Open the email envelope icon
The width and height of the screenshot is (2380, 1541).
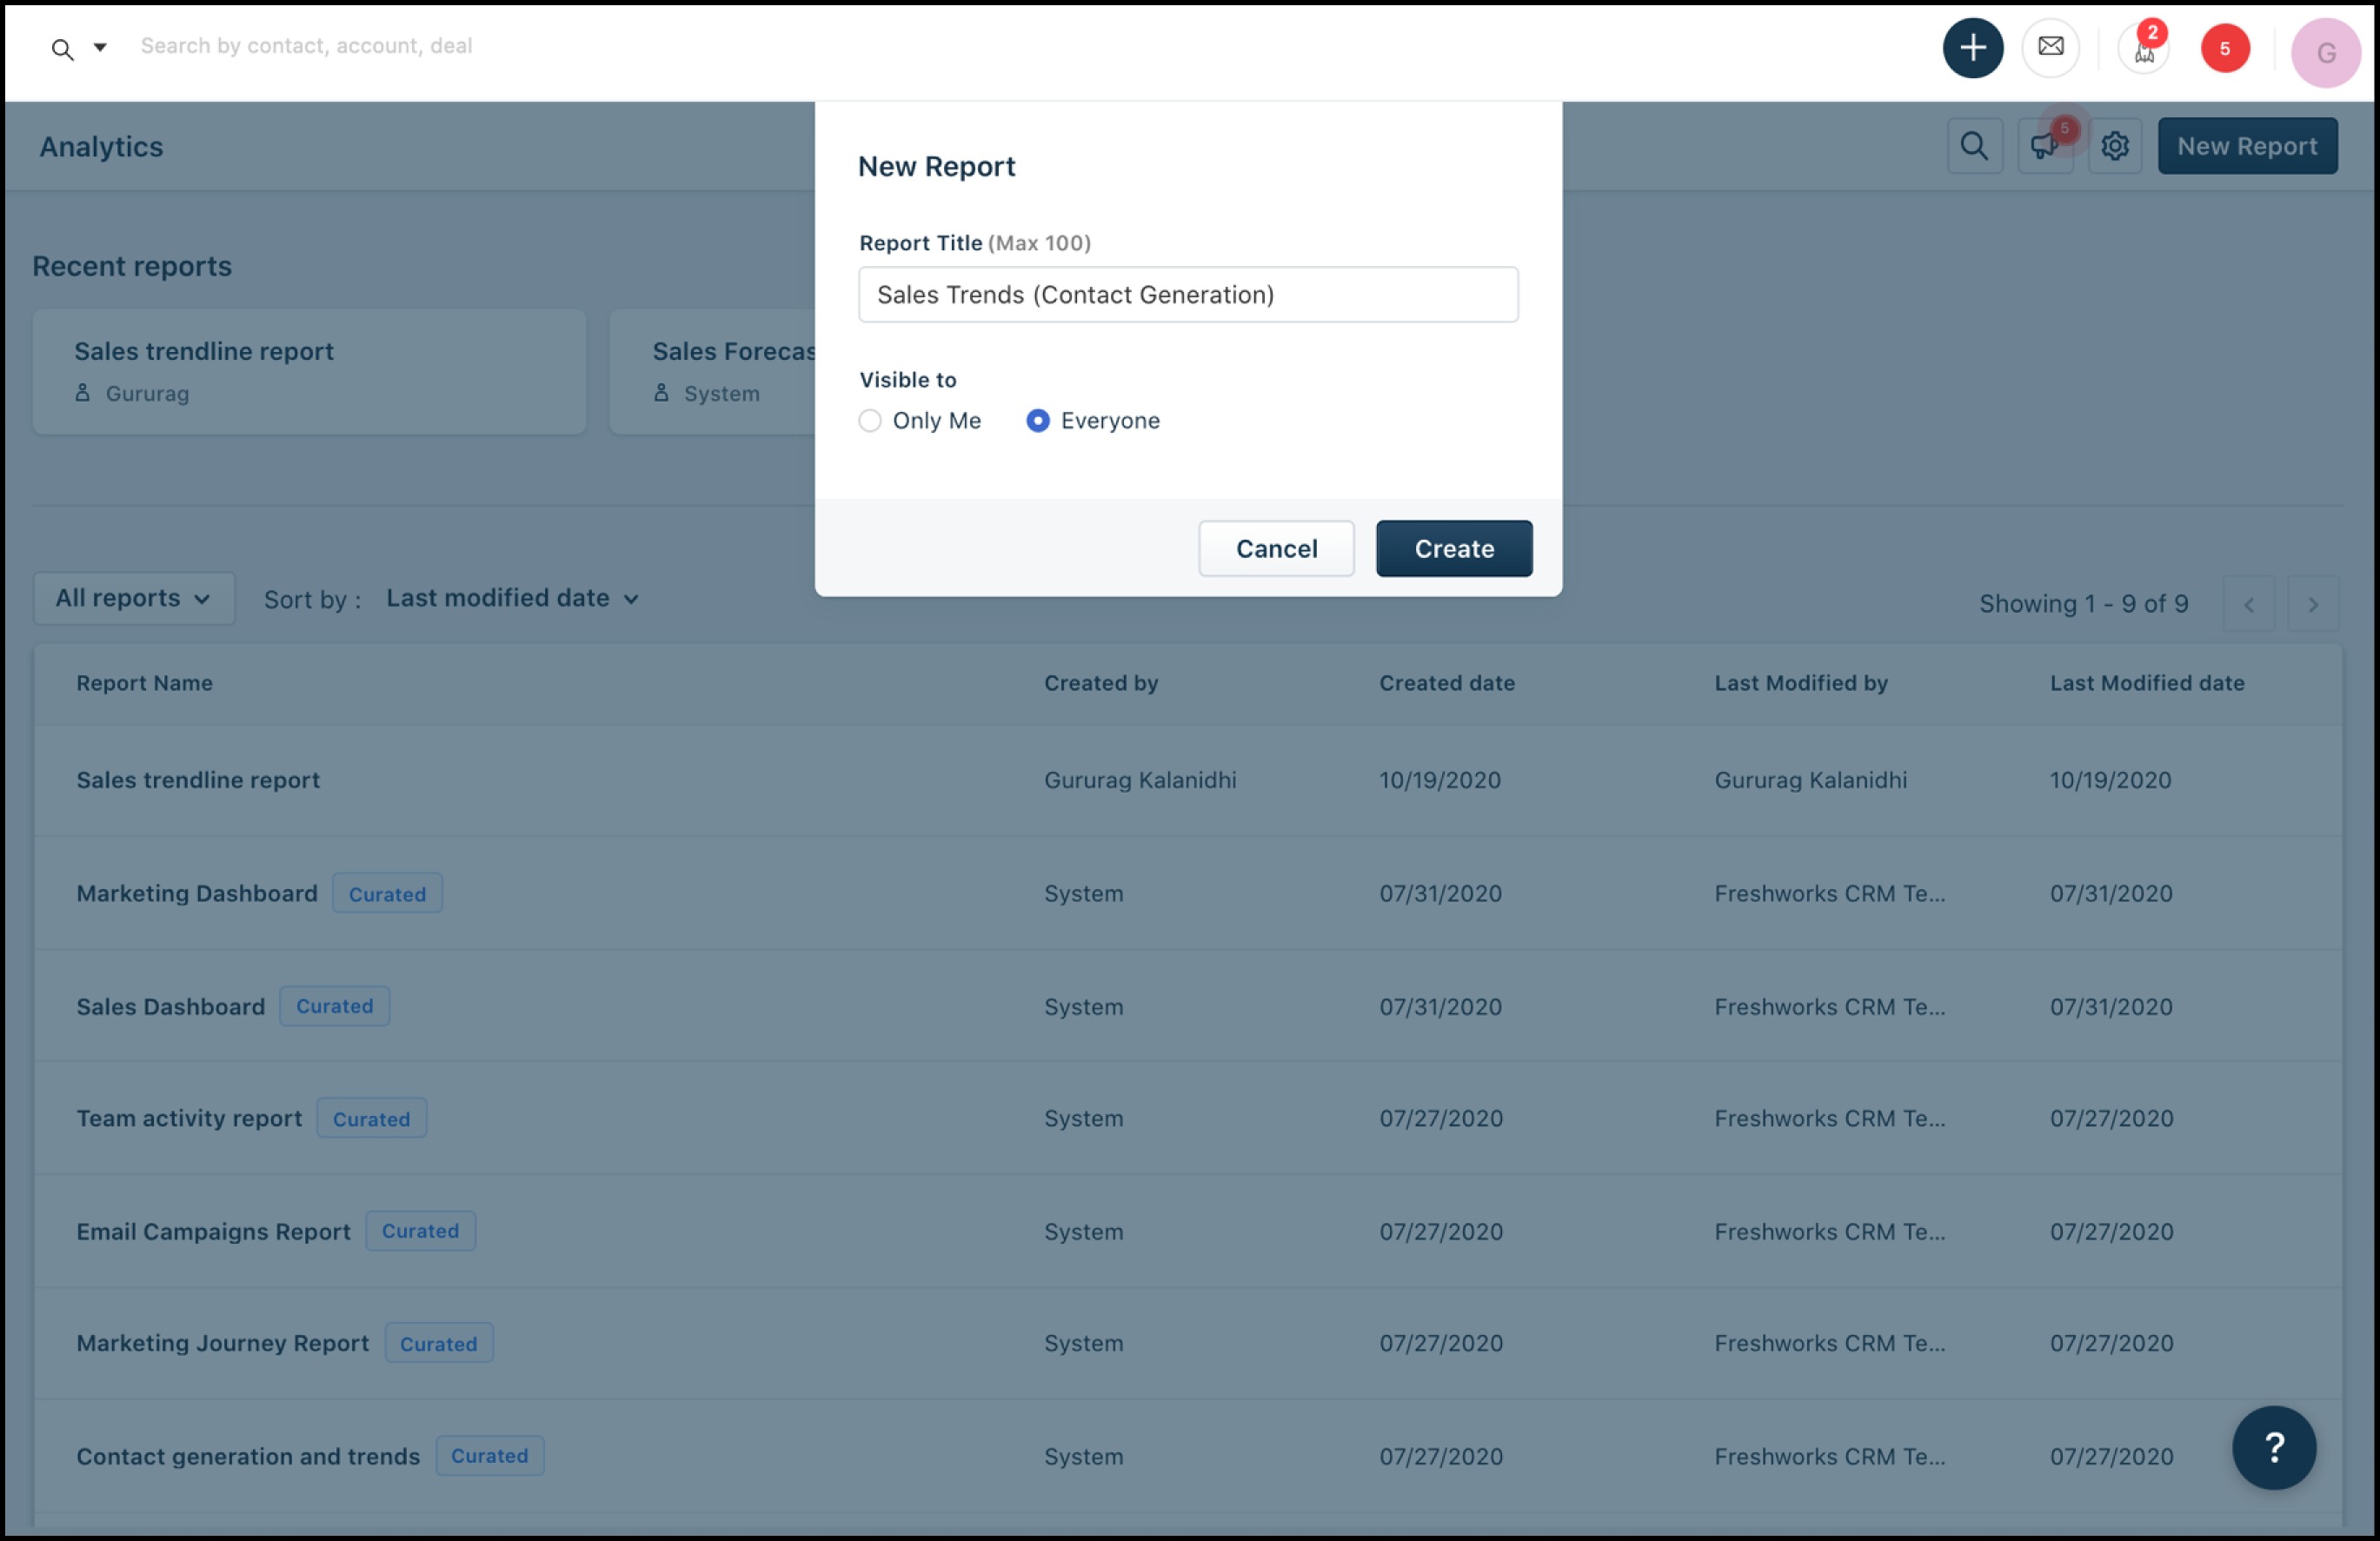click(2050, 47)
